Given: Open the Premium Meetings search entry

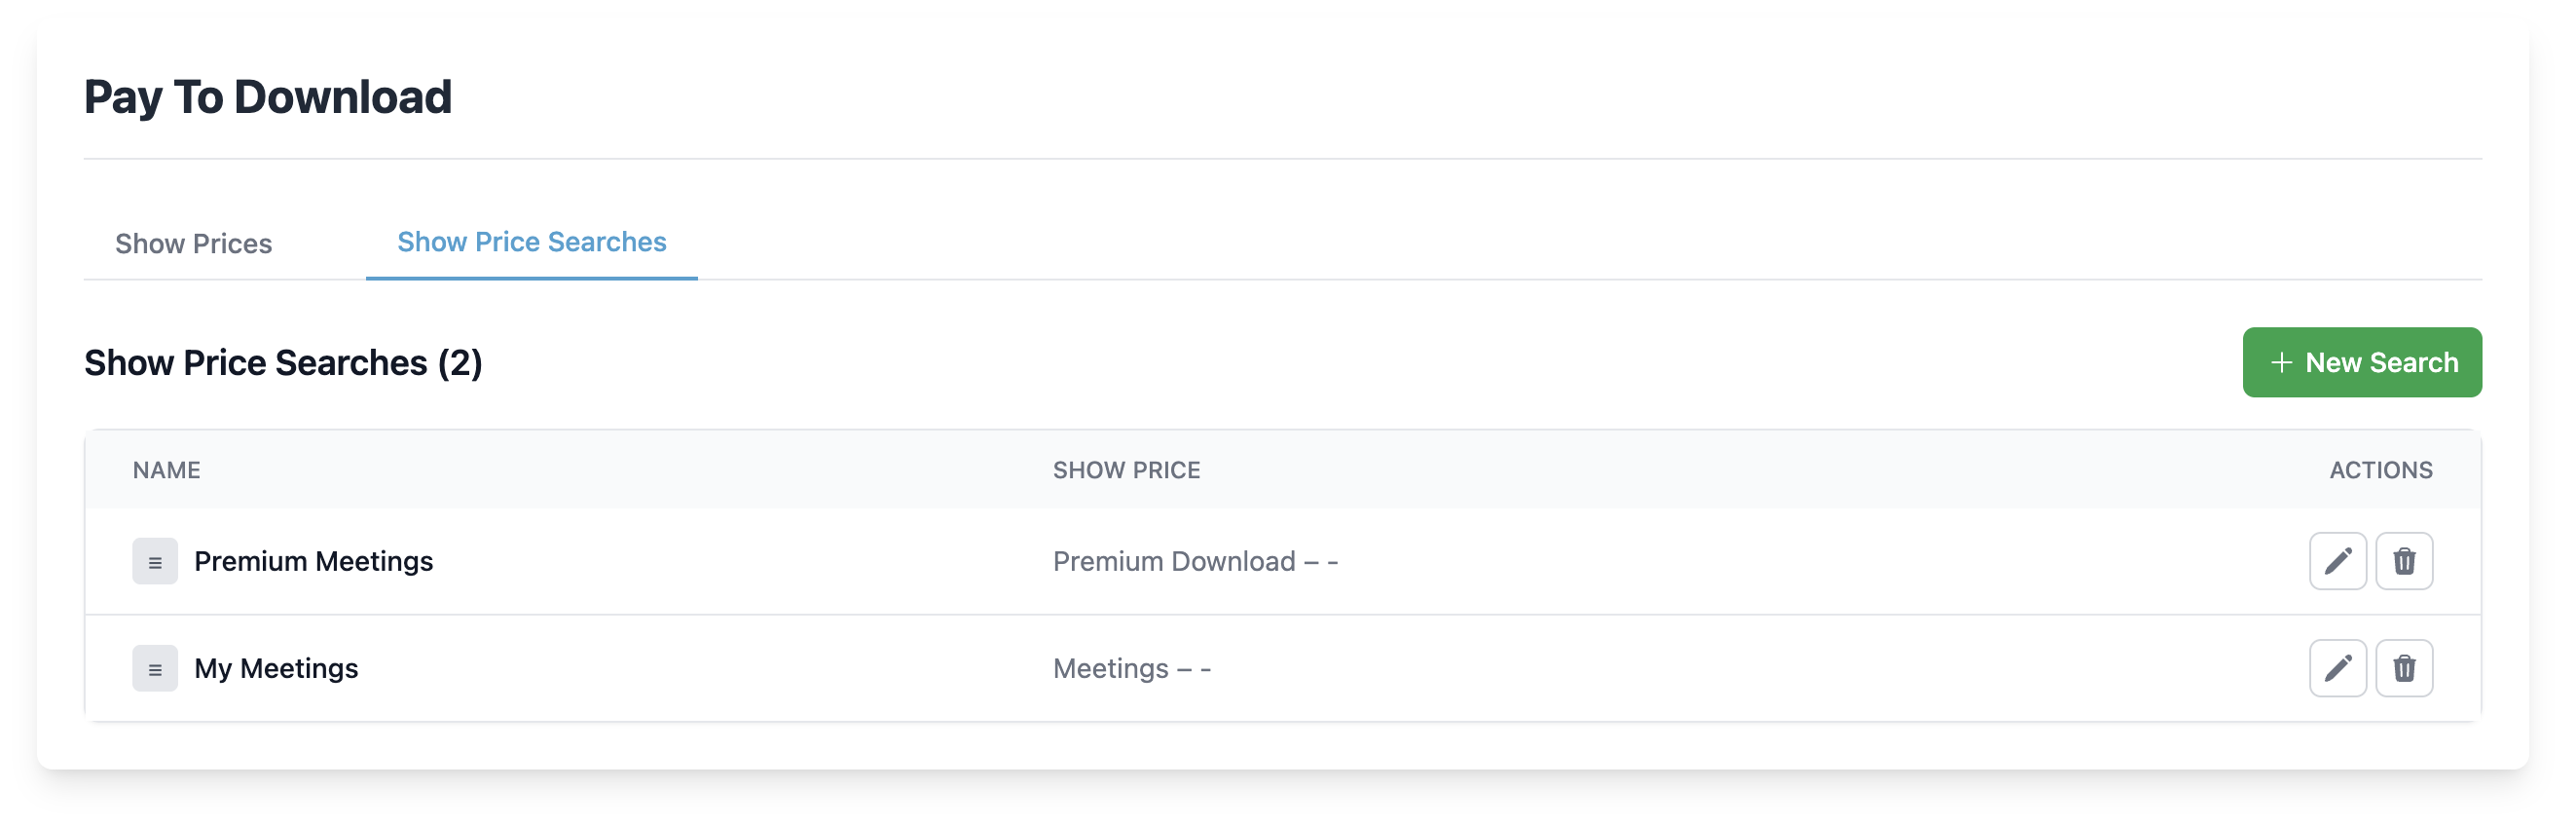Looking at the screenshot, I should tap(313, 561).
